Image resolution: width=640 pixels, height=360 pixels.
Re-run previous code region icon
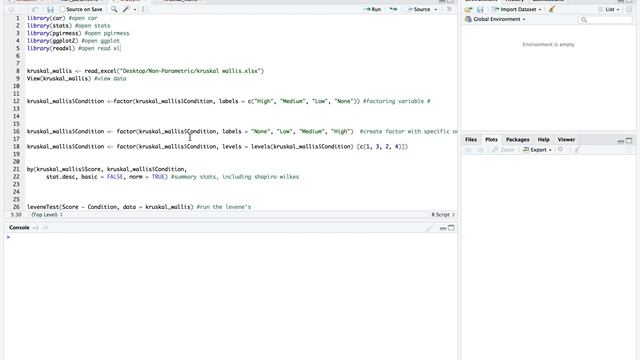point(393,9)
